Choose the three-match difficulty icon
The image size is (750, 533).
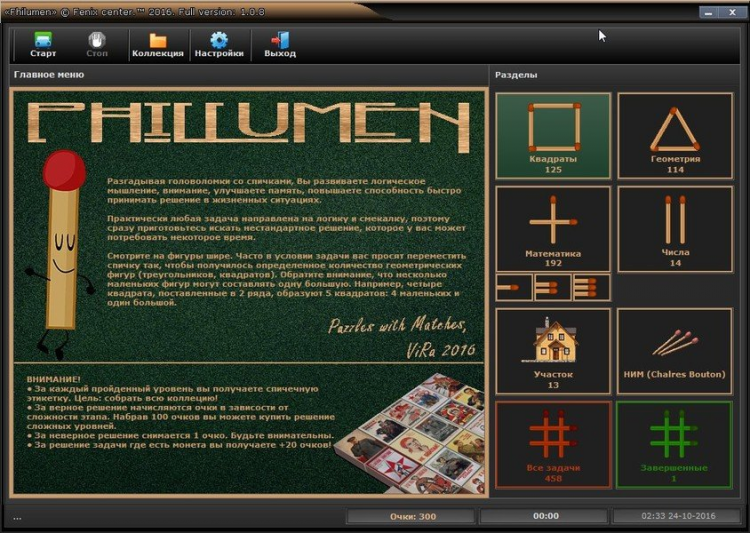click(x=592, y=288)
